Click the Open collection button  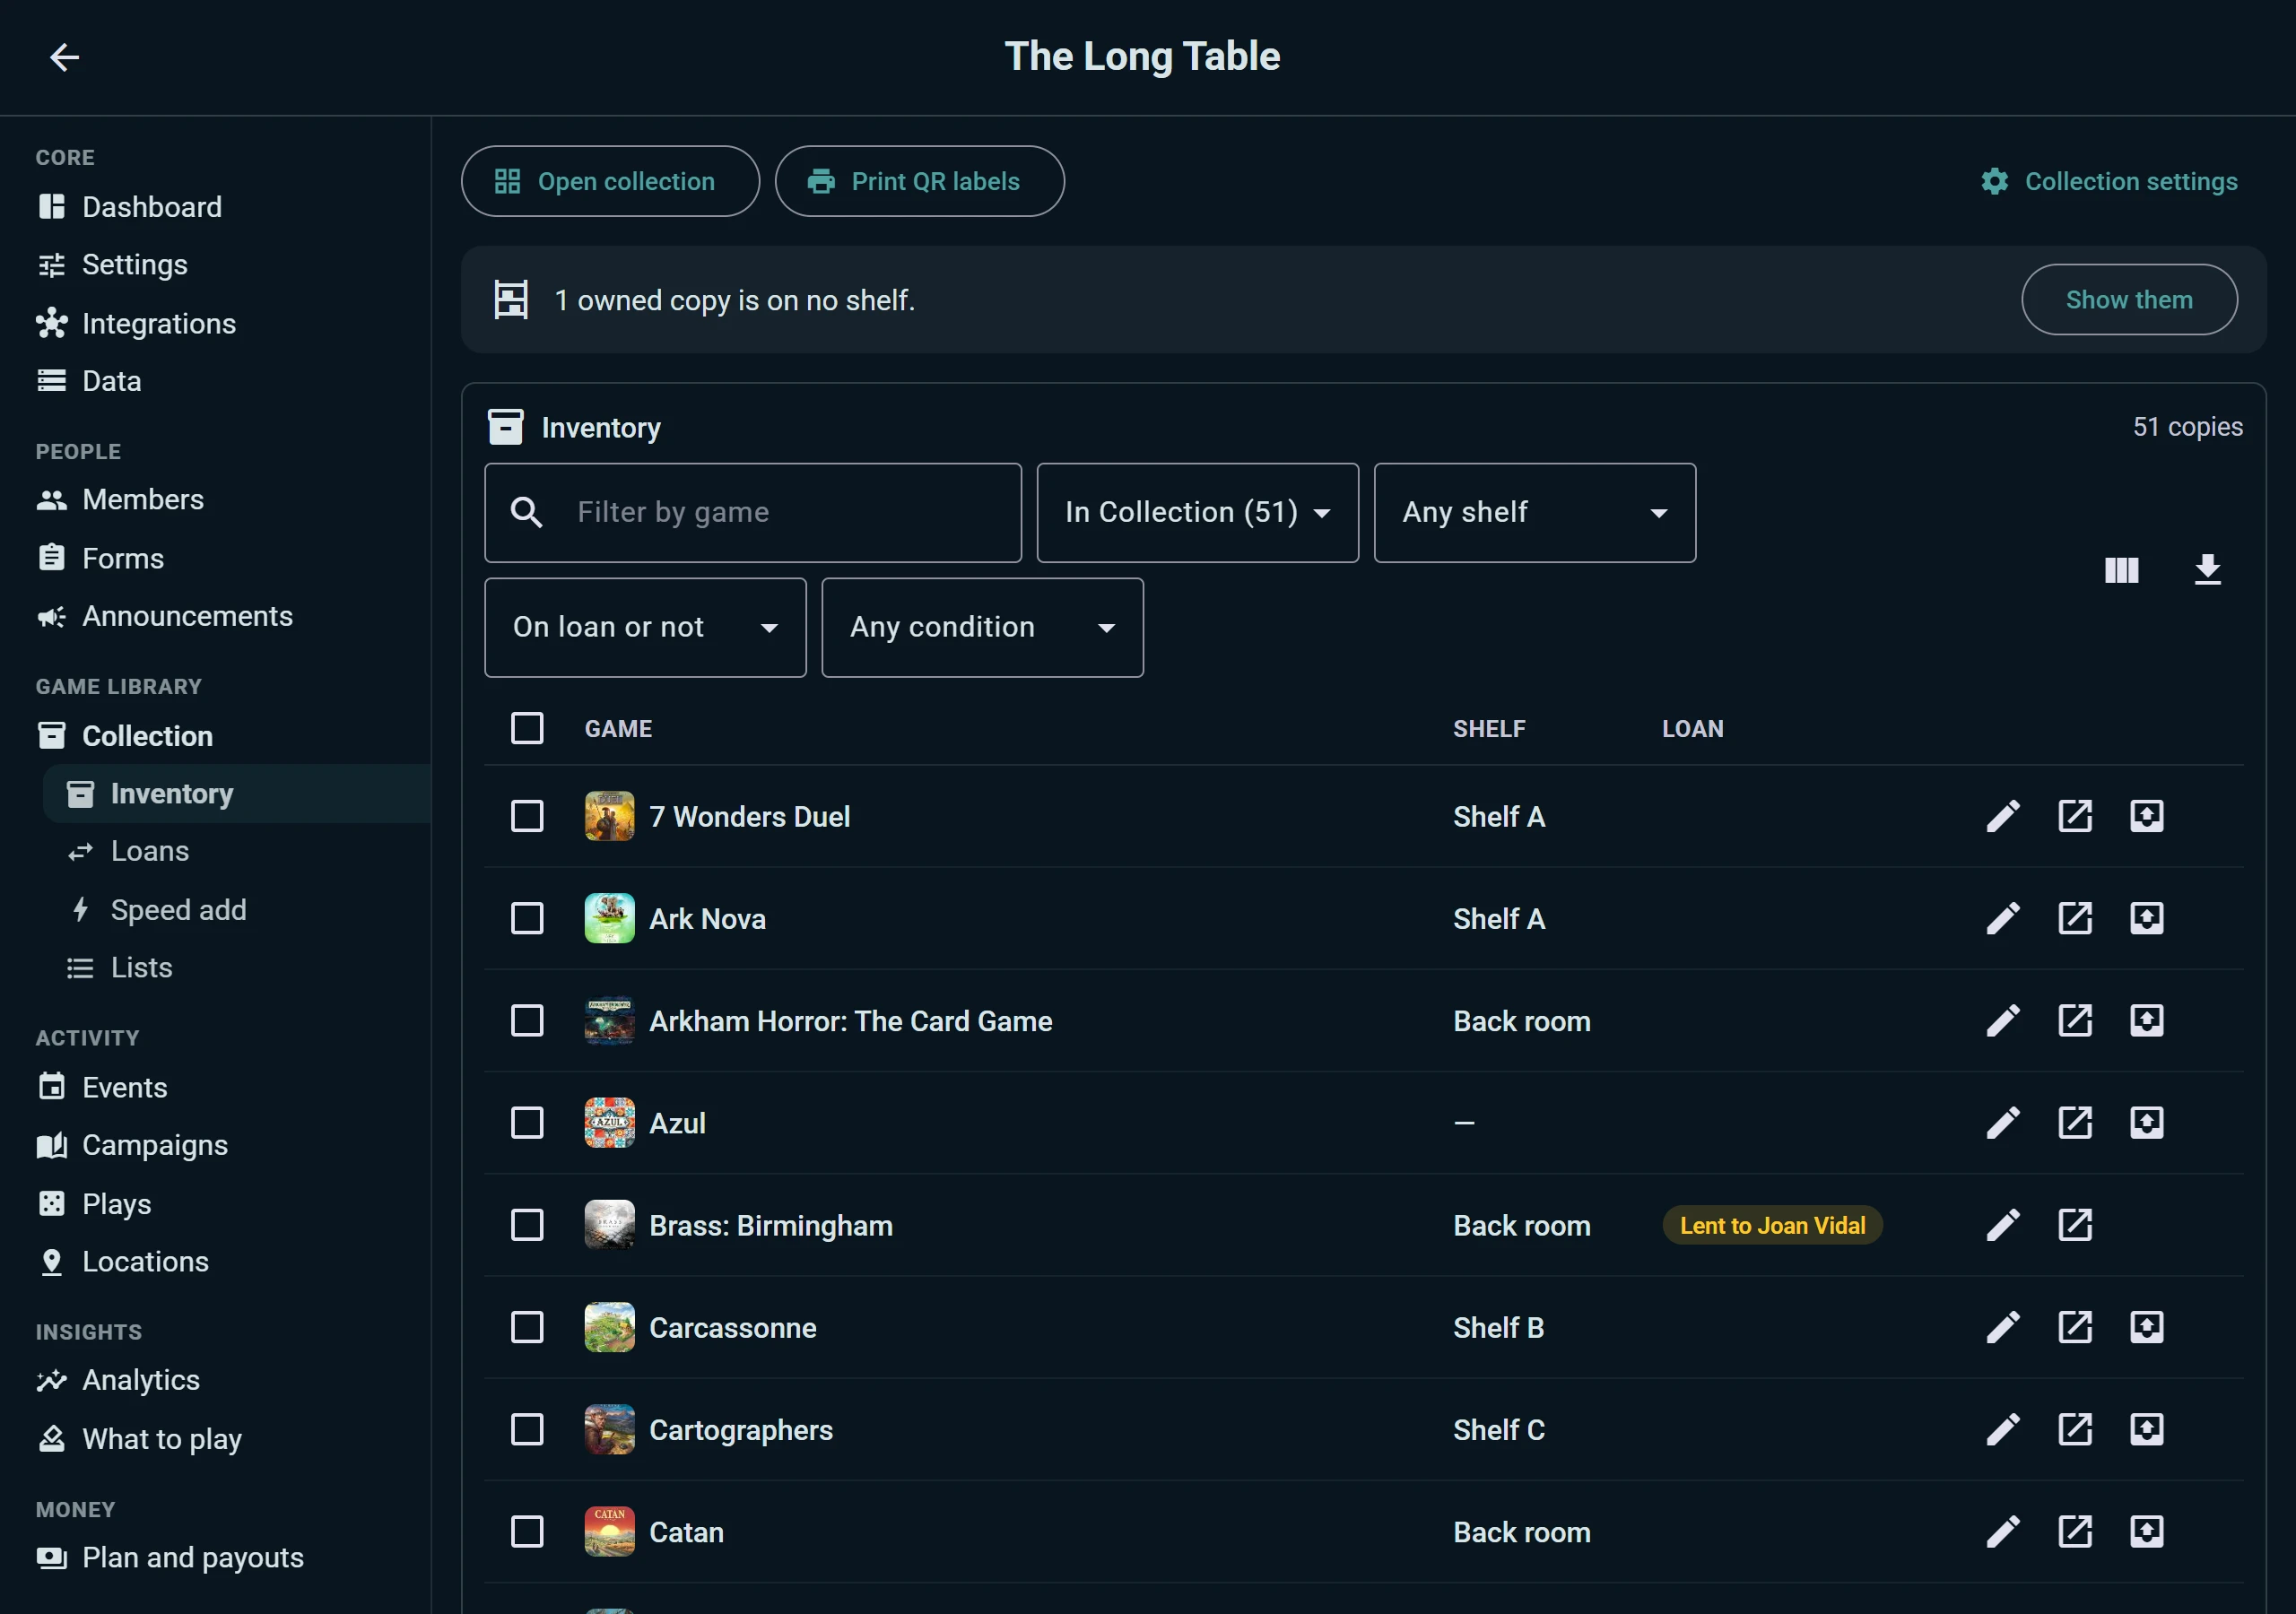(610, 181)
